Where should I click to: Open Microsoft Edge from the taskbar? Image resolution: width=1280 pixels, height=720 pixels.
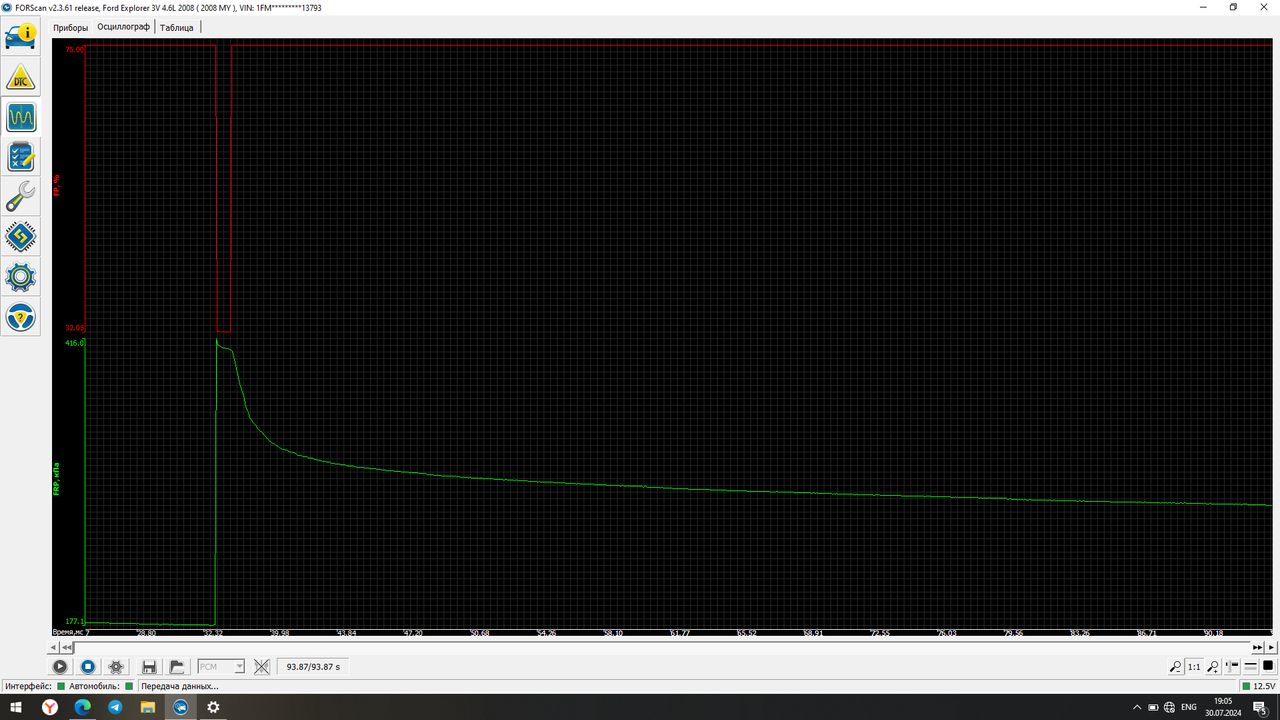83,707
